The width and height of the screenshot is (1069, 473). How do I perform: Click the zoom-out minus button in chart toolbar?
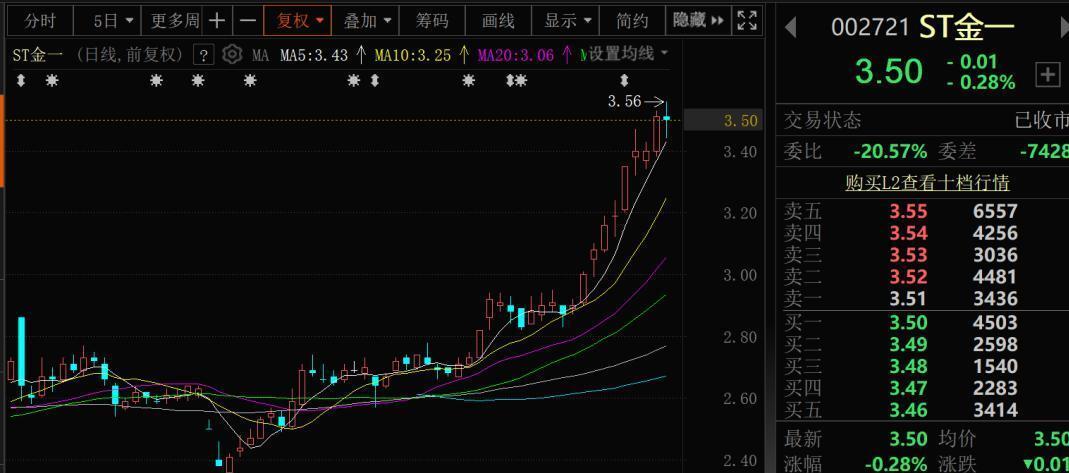pyautogui.click(x=248, y=20)
